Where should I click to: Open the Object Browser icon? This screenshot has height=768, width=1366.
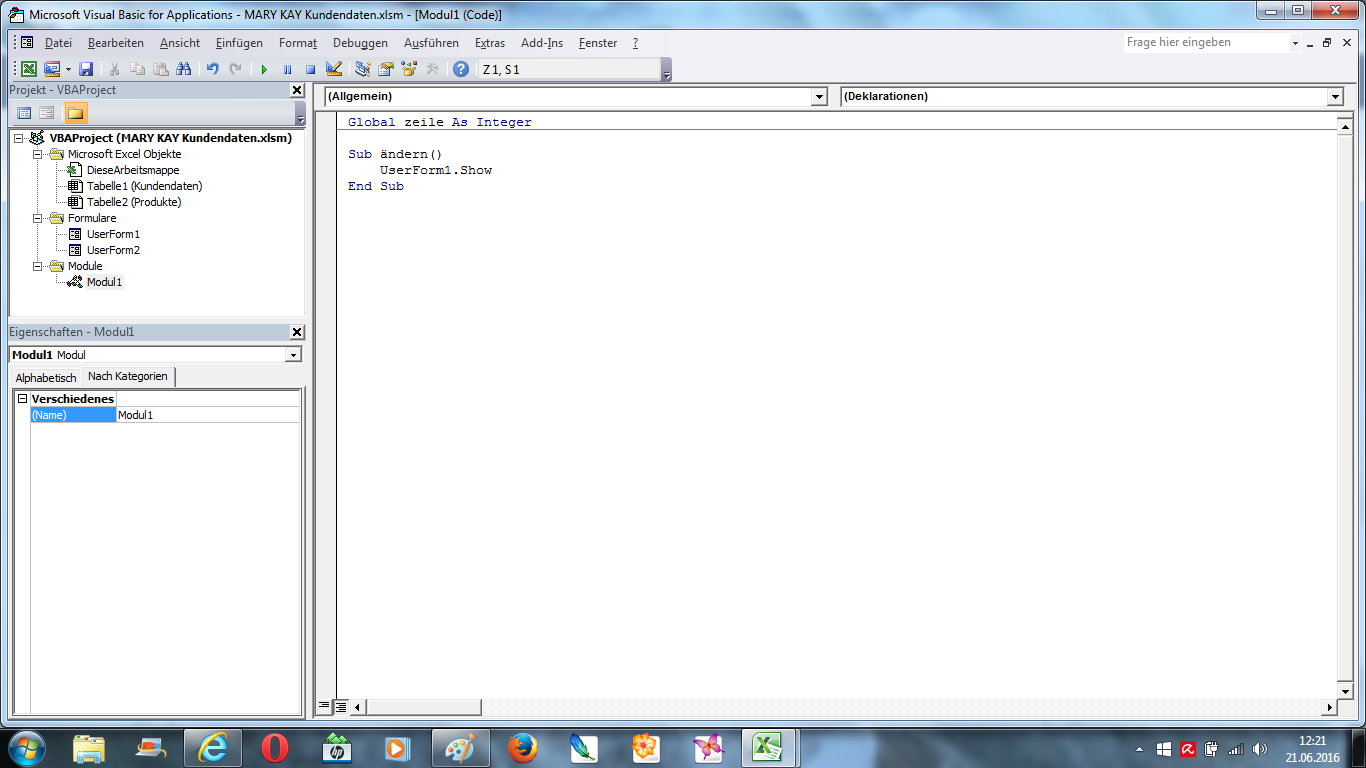coord(408,69)
